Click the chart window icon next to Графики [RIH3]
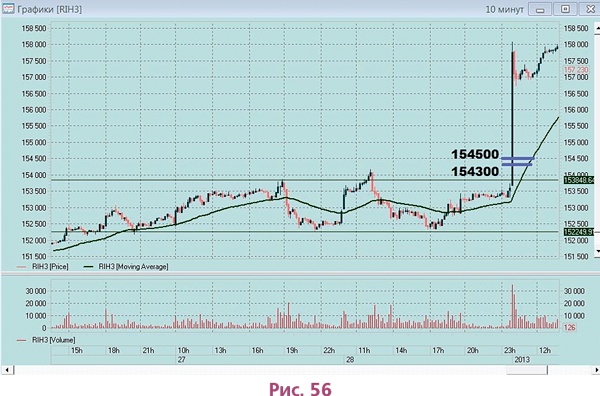 pyautogui.click(x=7, y=8)
